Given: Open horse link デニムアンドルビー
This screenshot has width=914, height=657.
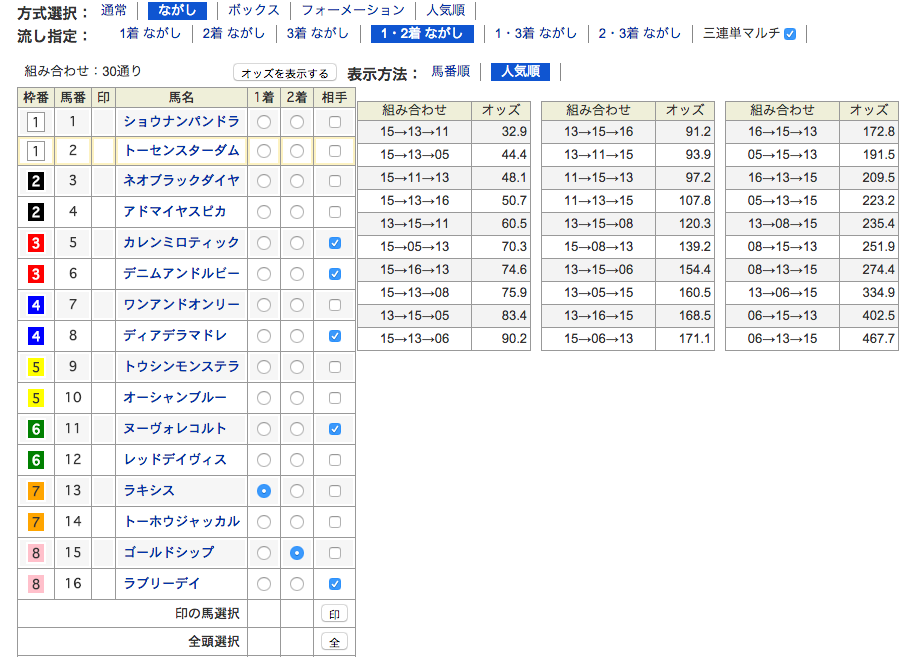Looking at the screenshot, I should [181, 273].
